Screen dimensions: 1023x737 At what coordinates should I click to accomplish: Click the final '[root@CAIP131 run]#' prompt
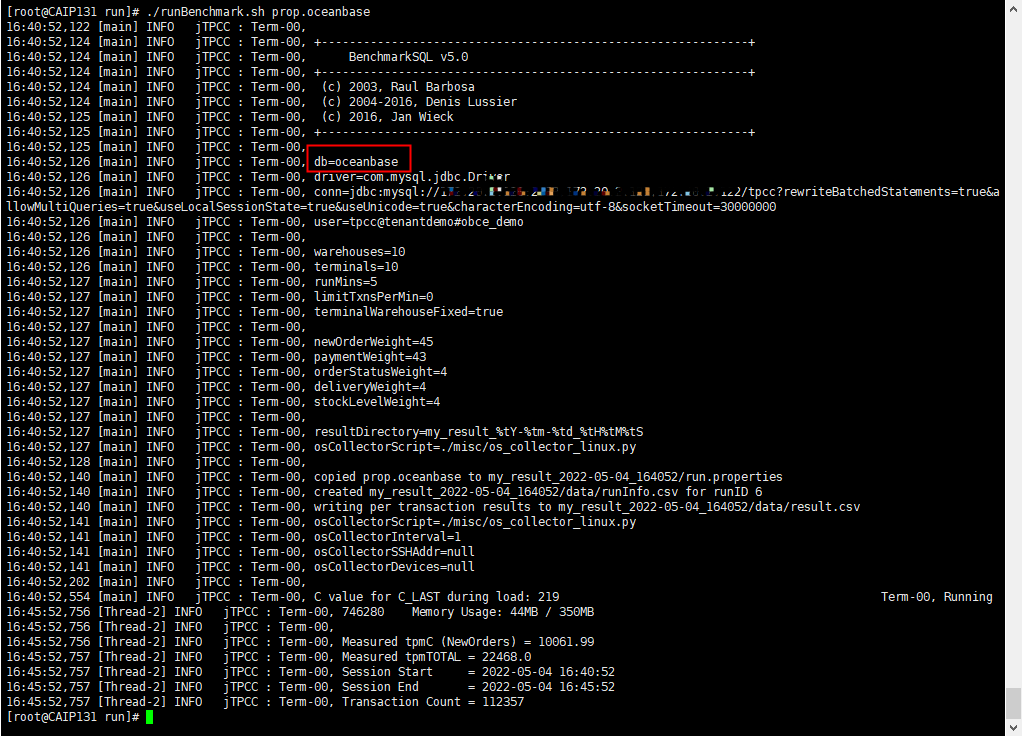pos(73,717)
